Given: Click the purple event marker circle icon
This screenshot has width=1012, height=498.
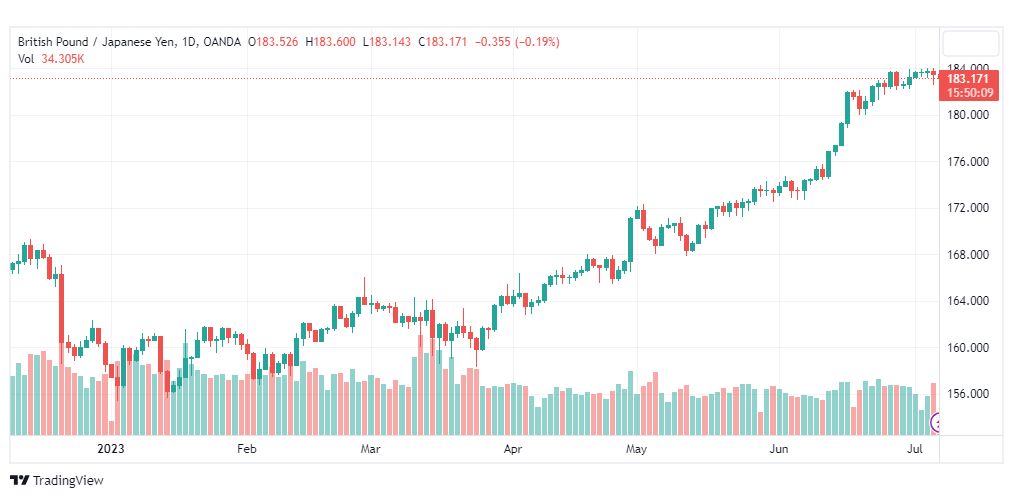Looking at the screenshot, I should [935, 423].
